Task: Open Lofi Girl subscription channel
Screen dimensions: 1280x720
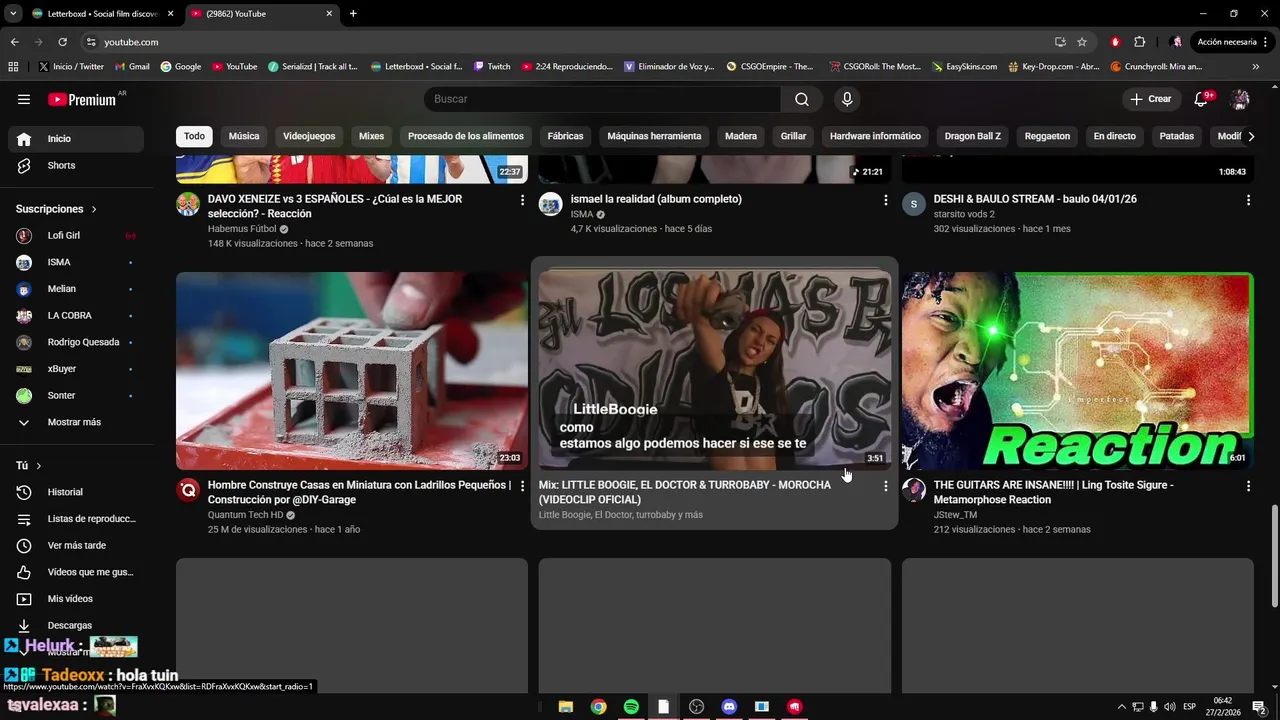Action: point(76,235)
